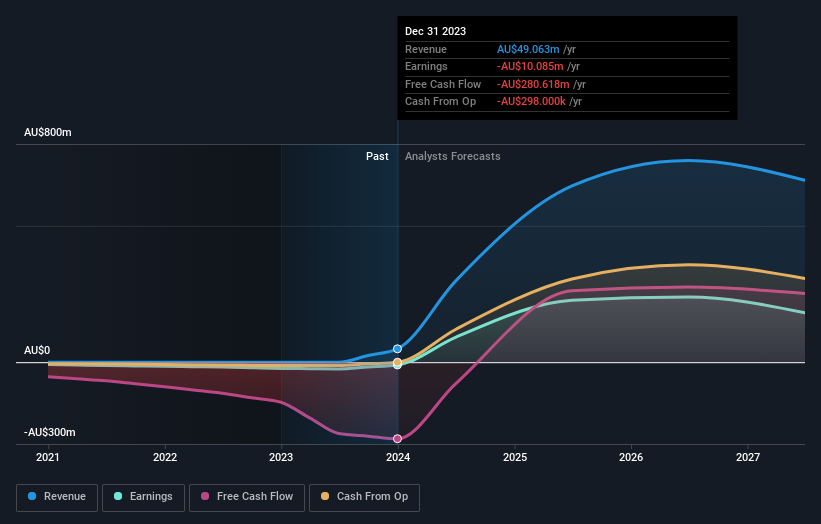Click the Earnings row label in tooltip
Screen dimensions: 821x524
[426, 66]
